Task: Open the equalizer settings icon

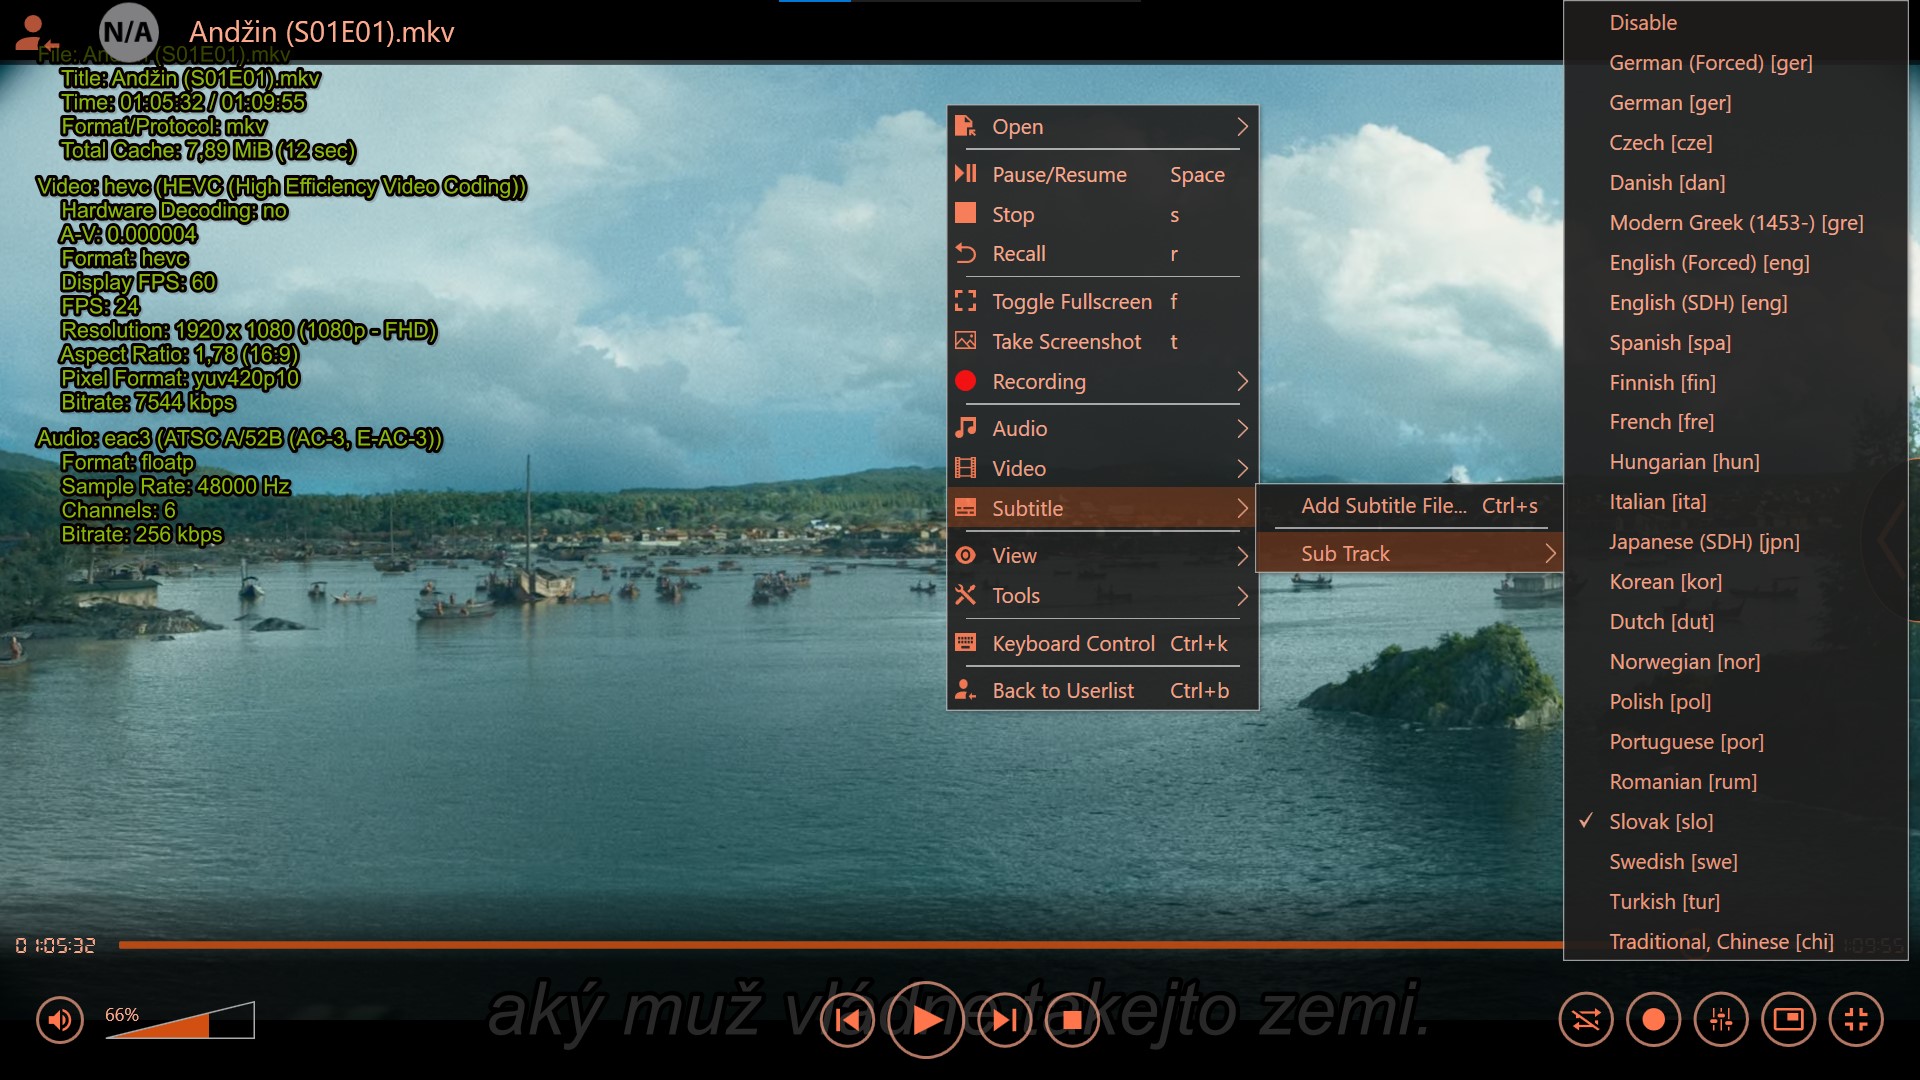Action: click(x=1721, y=1020)
